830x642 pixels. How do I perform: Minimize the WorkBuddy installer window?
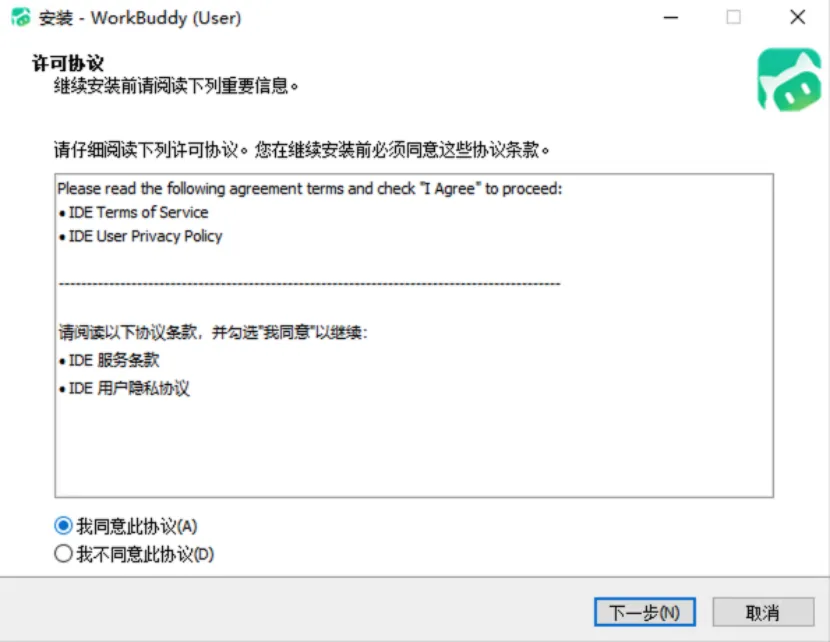tap(671, 17)
